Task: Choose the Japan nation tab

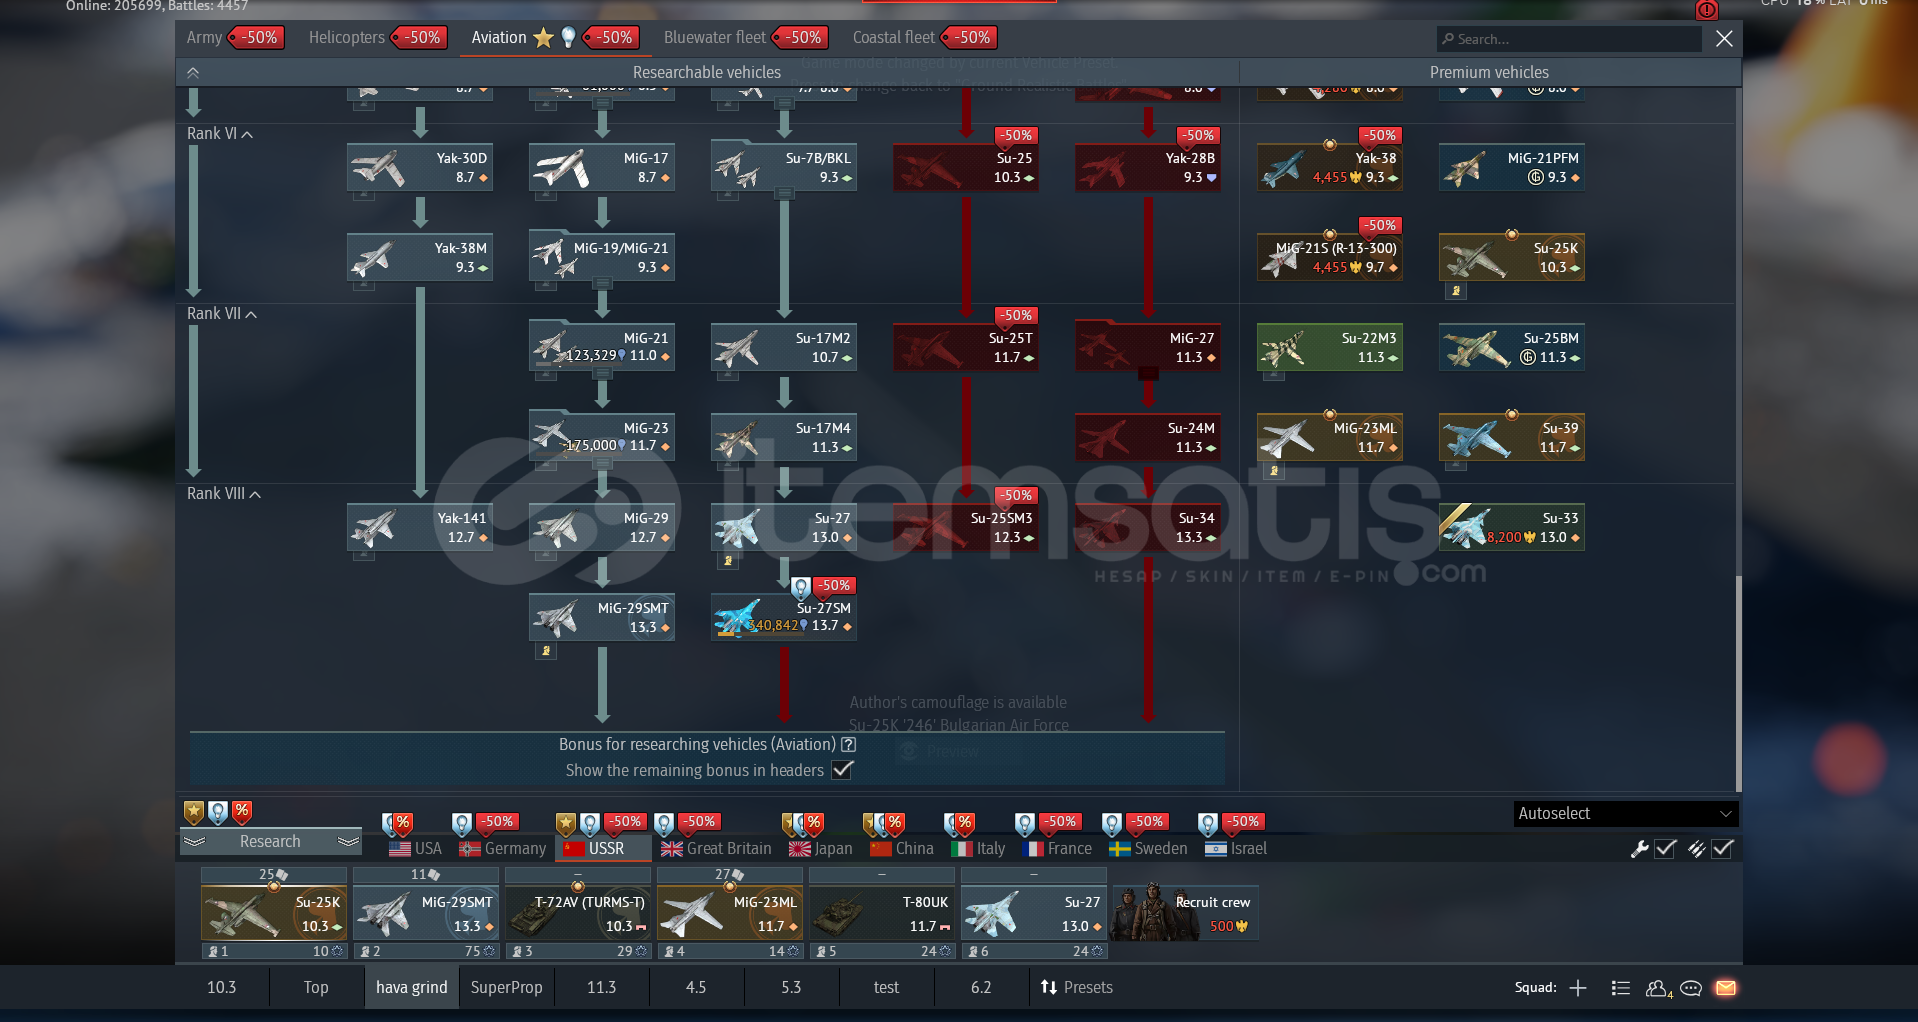Action: click(x=821, y=848)
